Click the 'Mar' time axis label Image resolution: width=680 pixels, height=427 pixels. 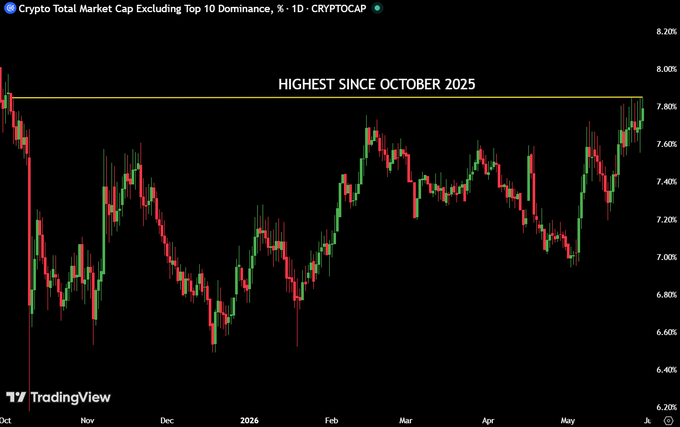click(x=405, y=420)
